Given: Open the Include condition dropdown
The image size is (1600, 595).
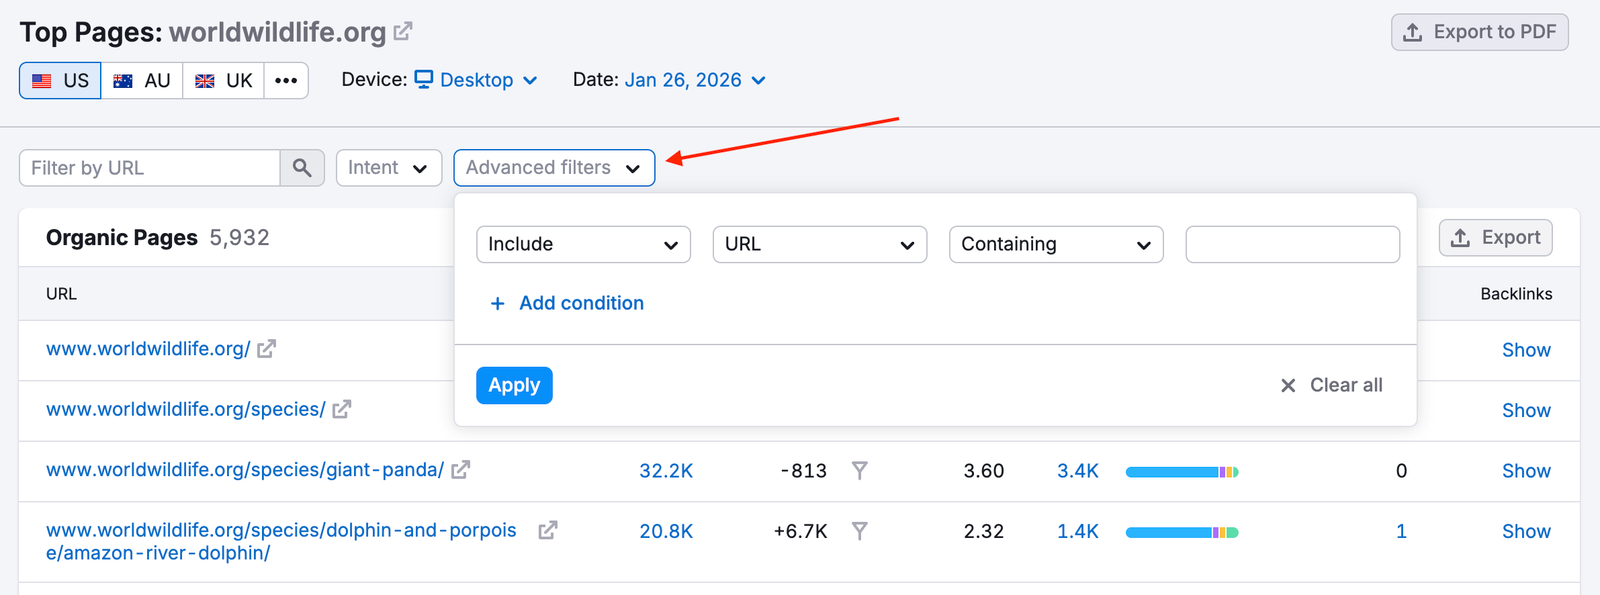Looking at the screenshot, I should point(583,244).
